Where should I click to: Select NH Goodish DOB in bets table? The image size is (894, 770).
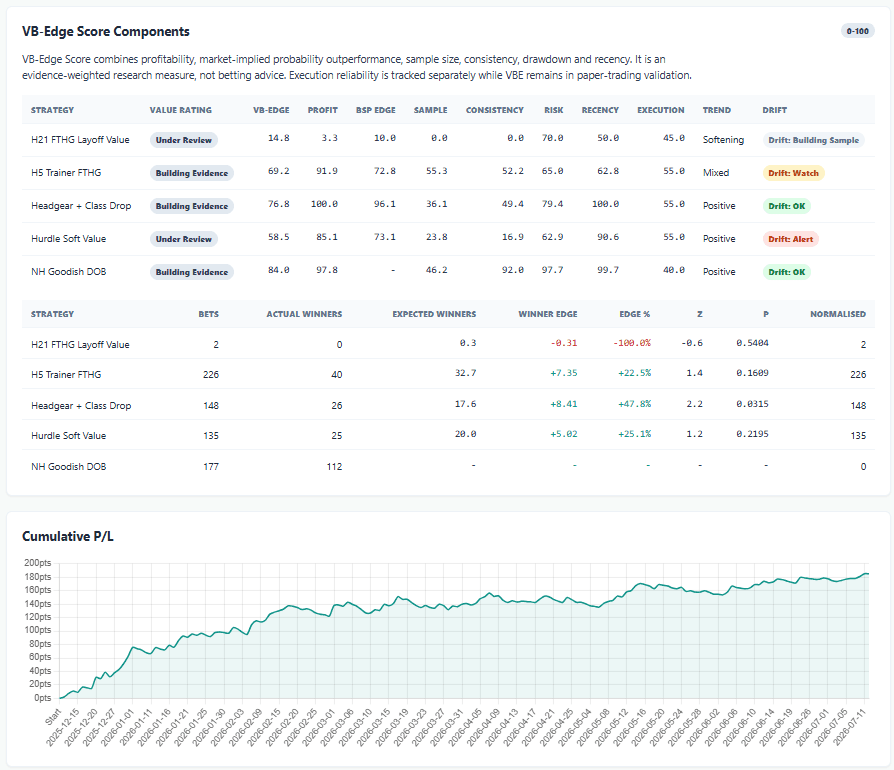click(68, 467)
